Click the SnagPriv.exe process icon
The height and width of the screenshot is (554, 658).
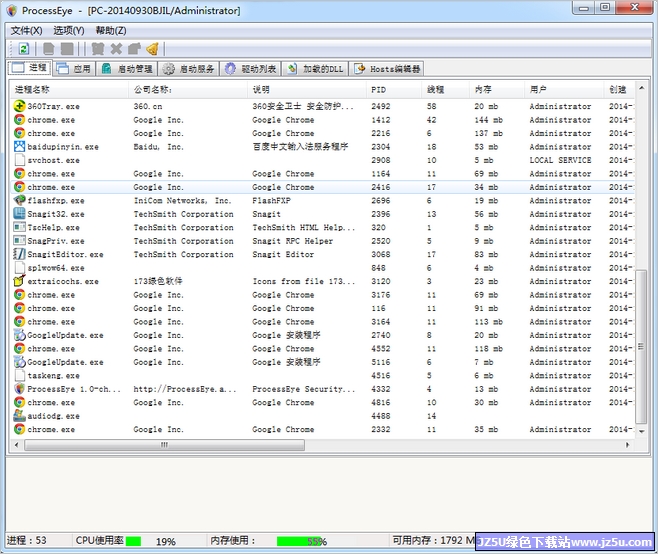pyautogui.click(x=19, y=240)
